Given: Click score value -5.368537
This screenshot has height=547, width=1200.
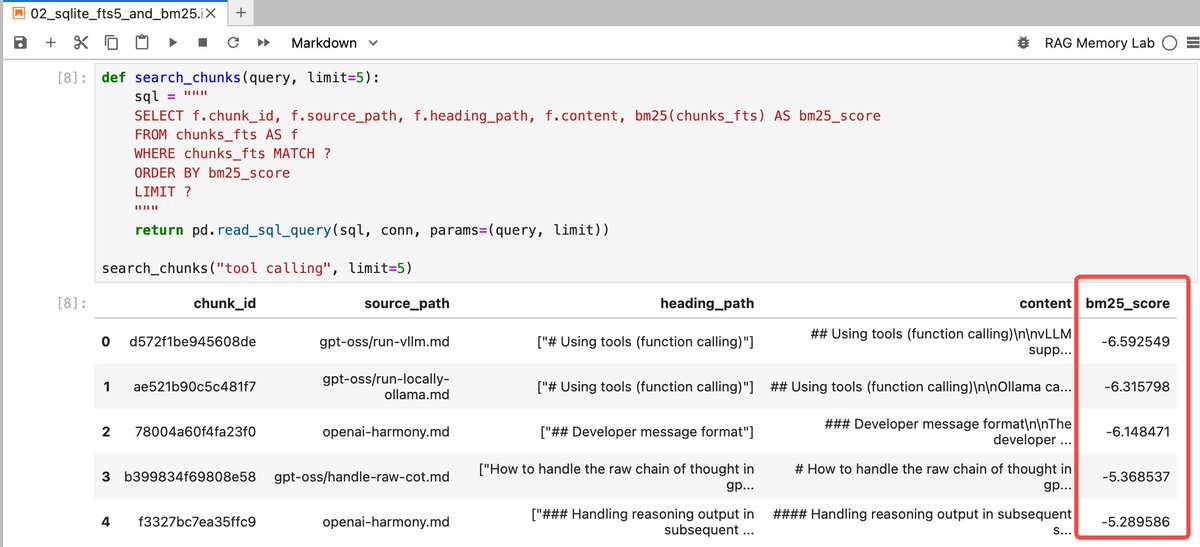Looking at the screenshot, I should (x=1134, y=477).
